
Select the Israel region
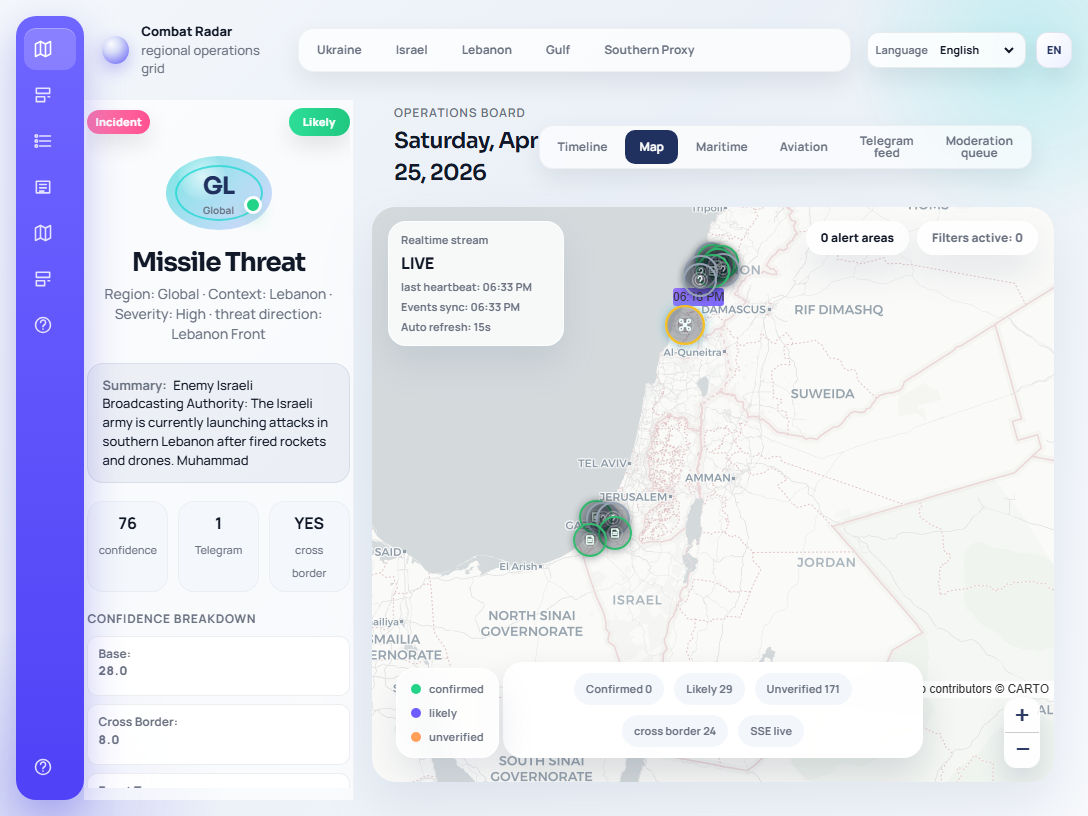tap(411, 50)
